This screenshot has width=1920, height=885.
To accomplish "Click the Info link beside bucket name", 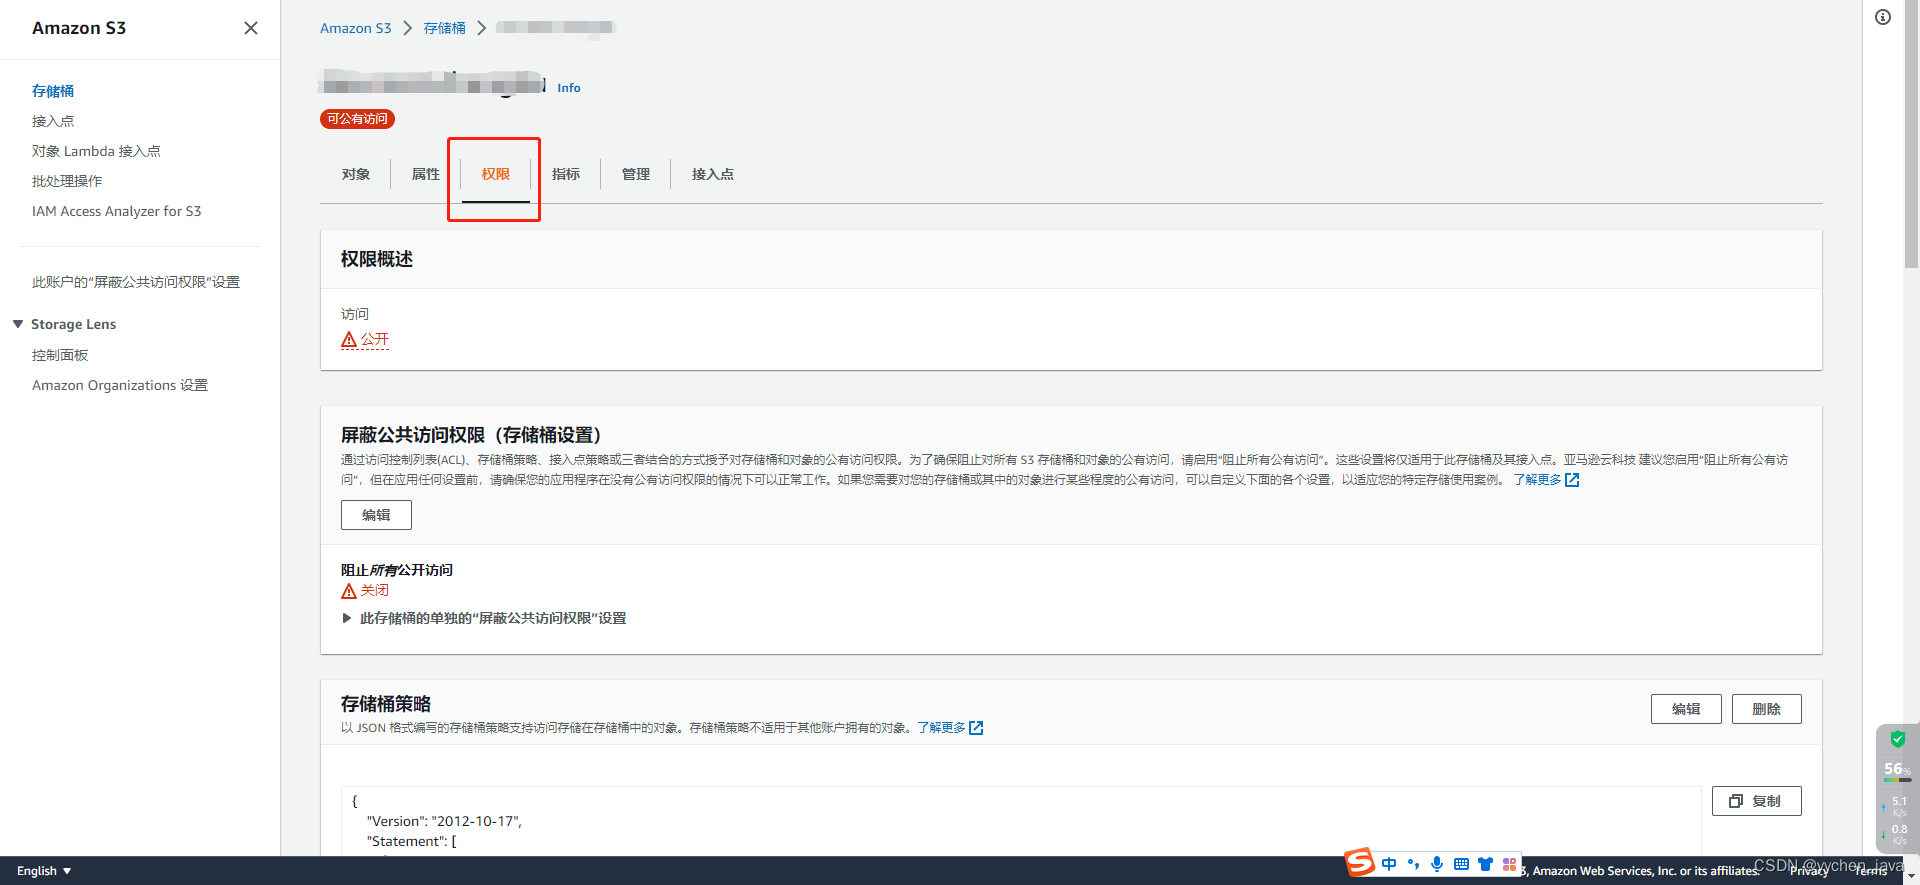I will point(569,88).
